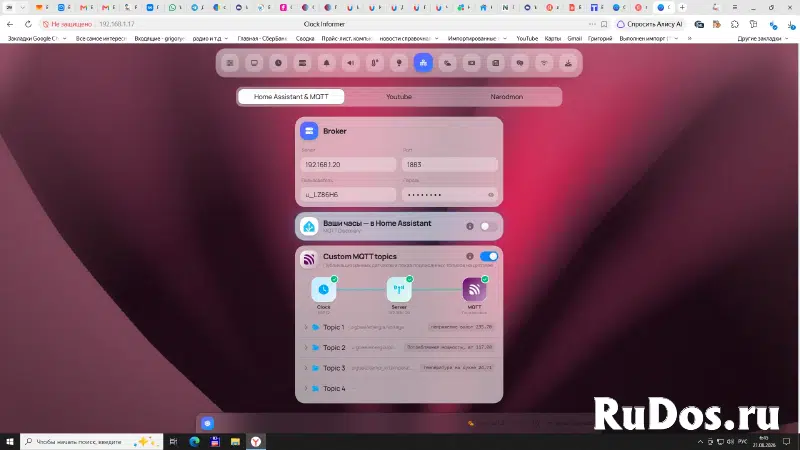The width and height of the screenshot is (800, 450).
Task: Click browser back arrow
Action: pos(10,24)
